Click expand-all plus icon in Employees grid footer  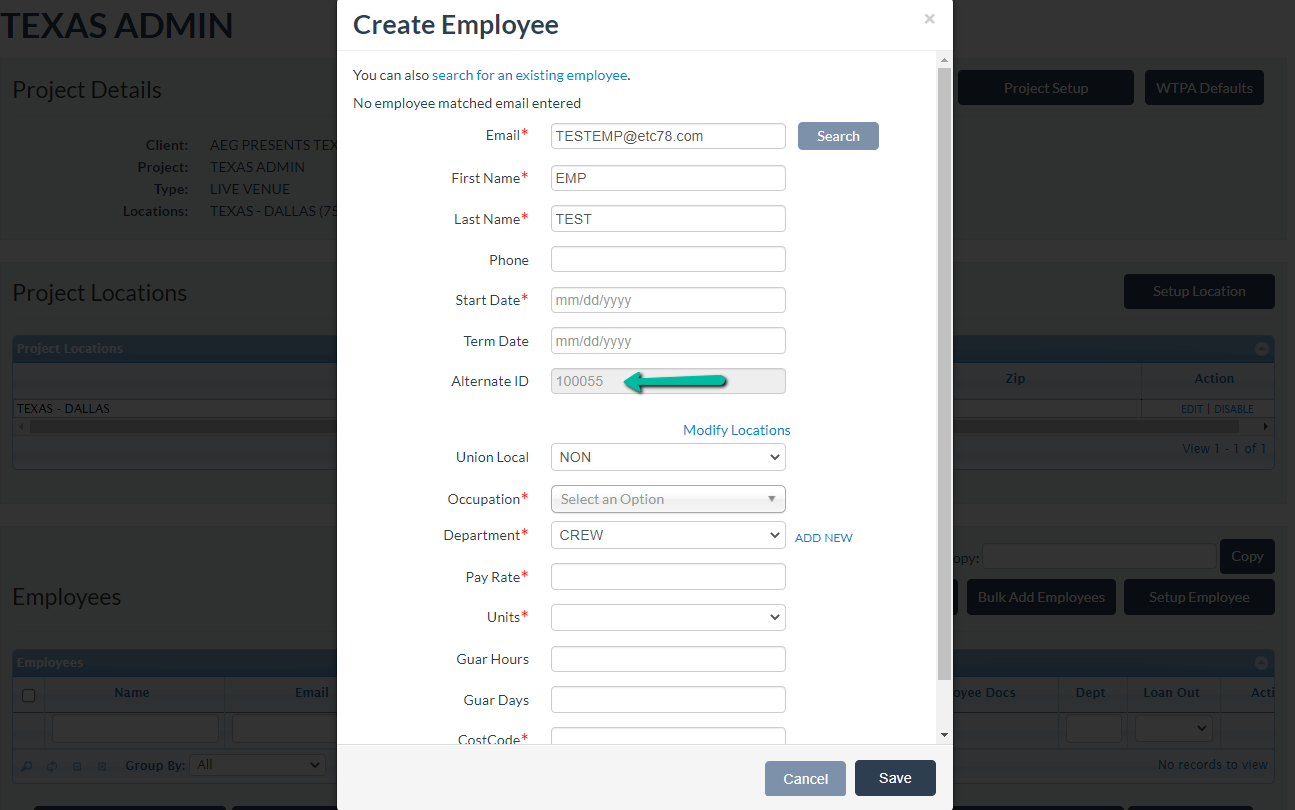101,766
